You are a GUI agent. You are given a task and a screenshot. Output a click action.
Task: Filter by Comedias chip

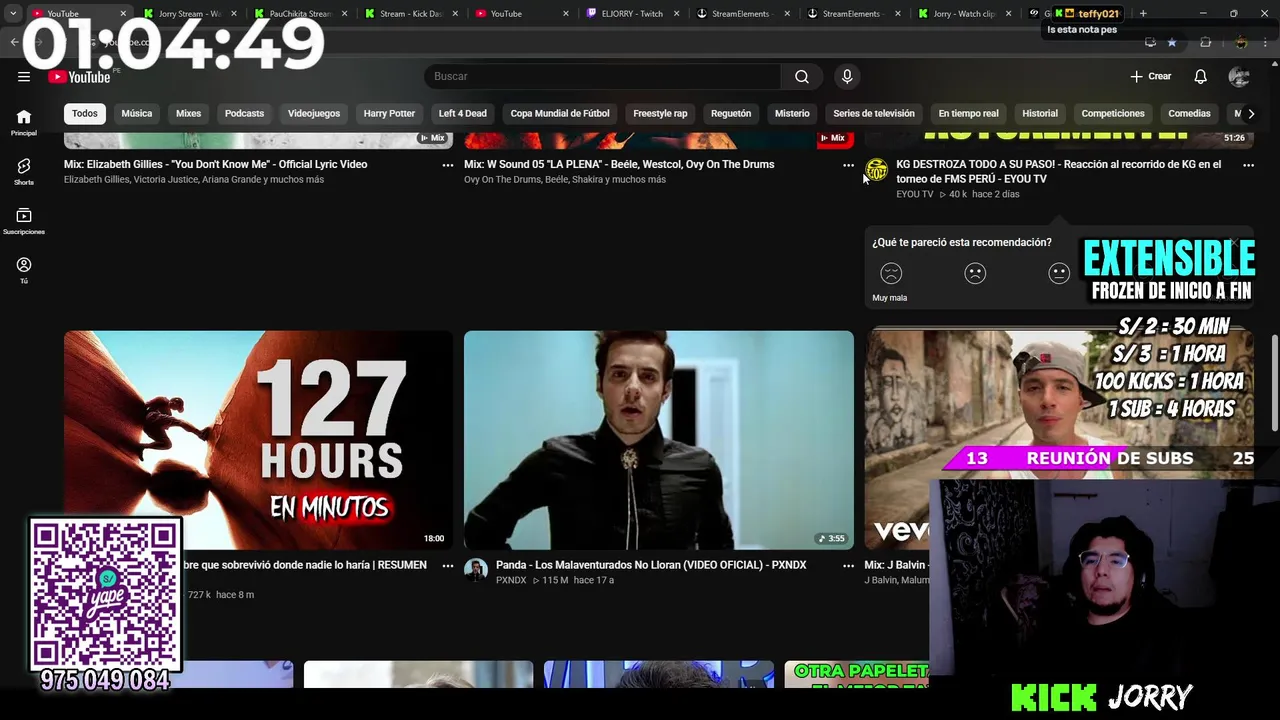pos(1190,113)
